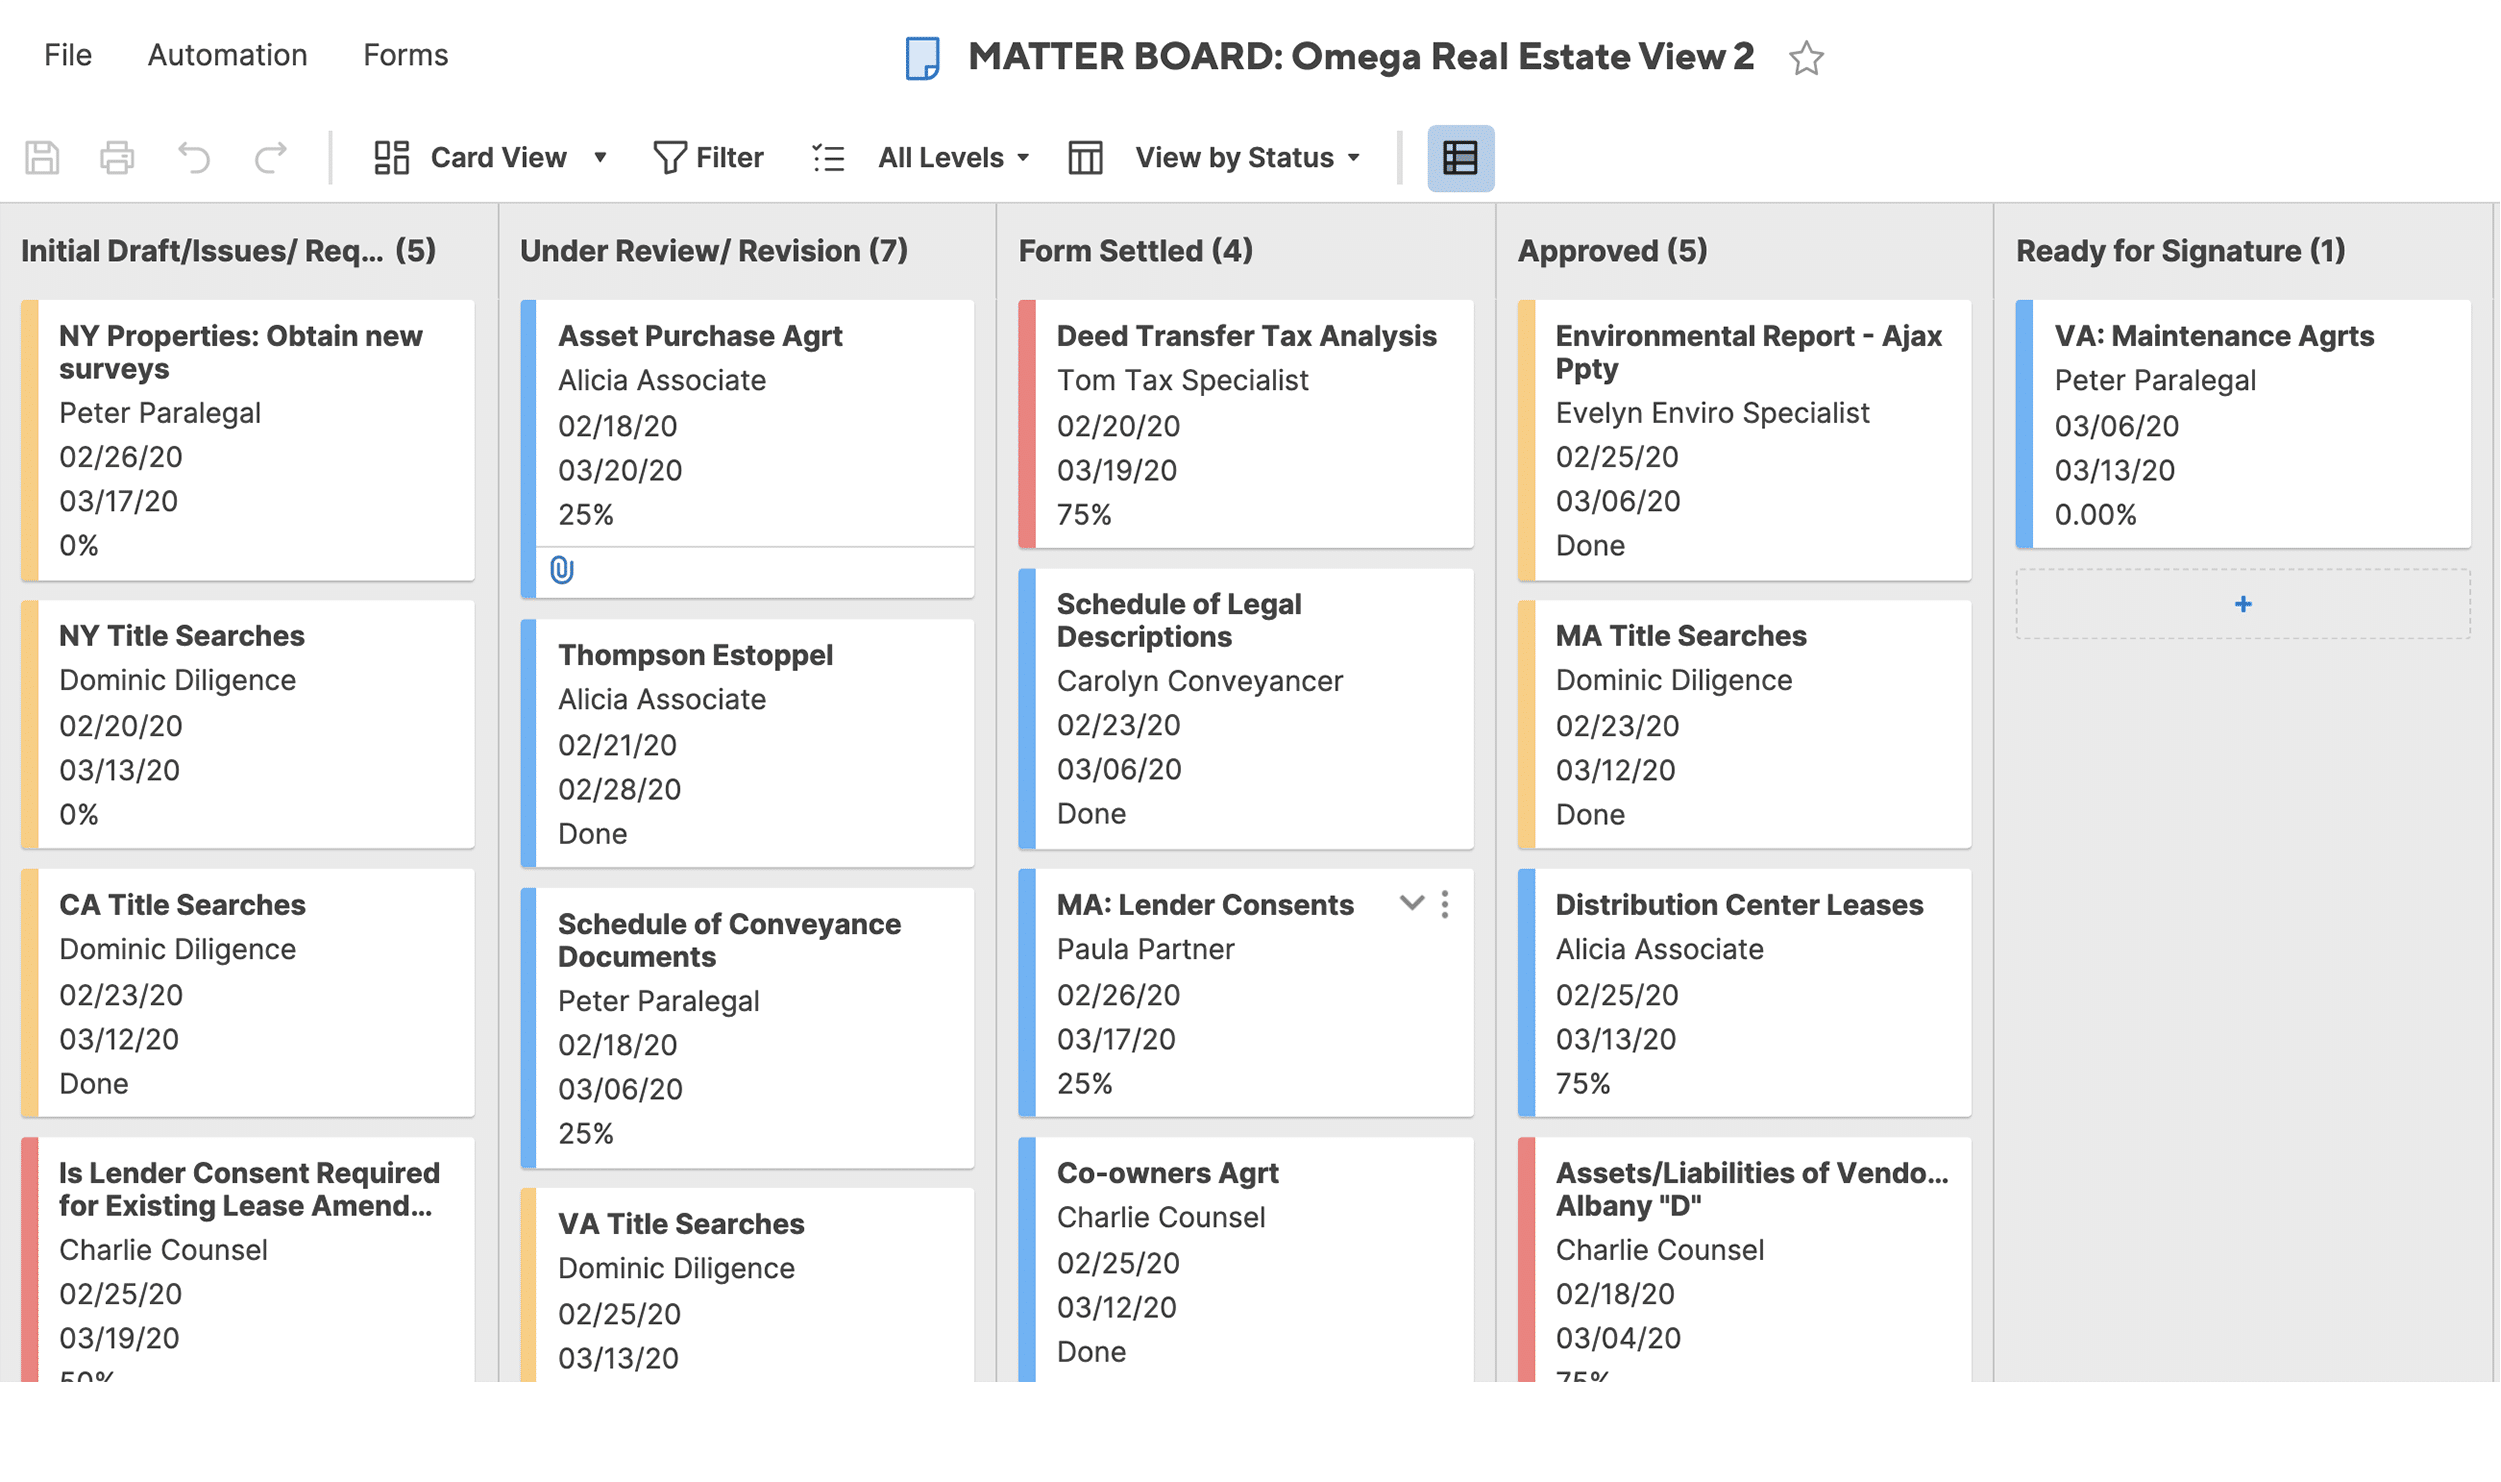The image size is (2501, 1482).
Task: Click the document icon beside the board title
Action: pyautogui.click(x=921, y=57)
